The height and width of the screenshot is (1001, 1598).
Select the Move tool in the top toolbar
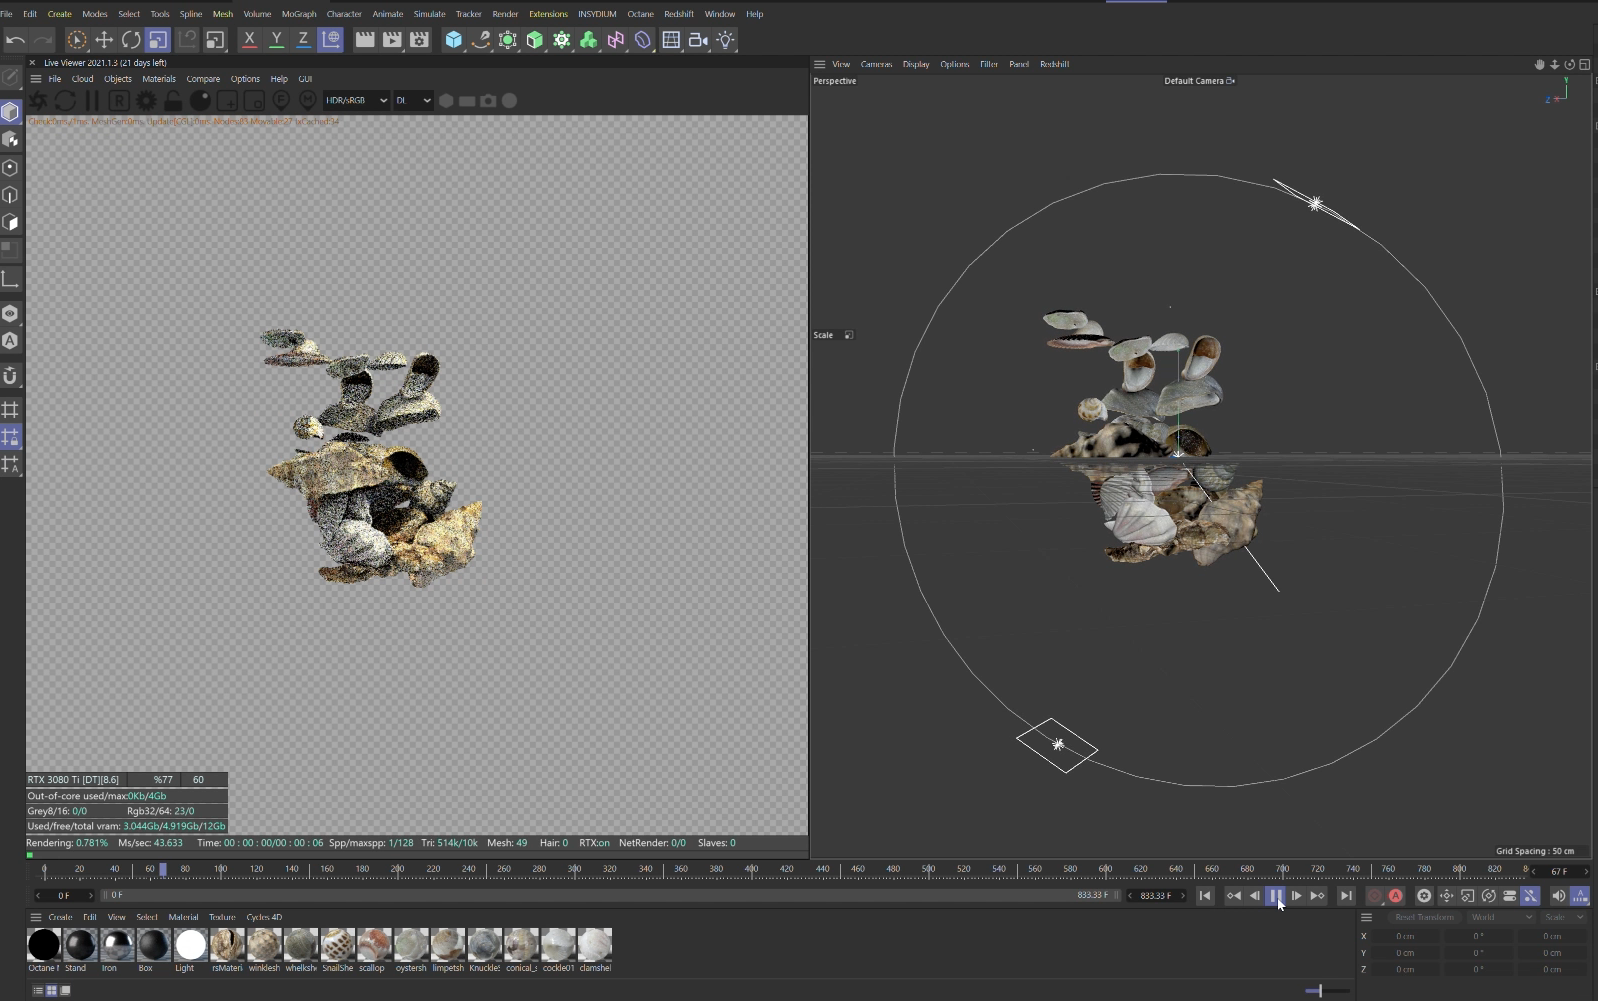pos(104,40)
